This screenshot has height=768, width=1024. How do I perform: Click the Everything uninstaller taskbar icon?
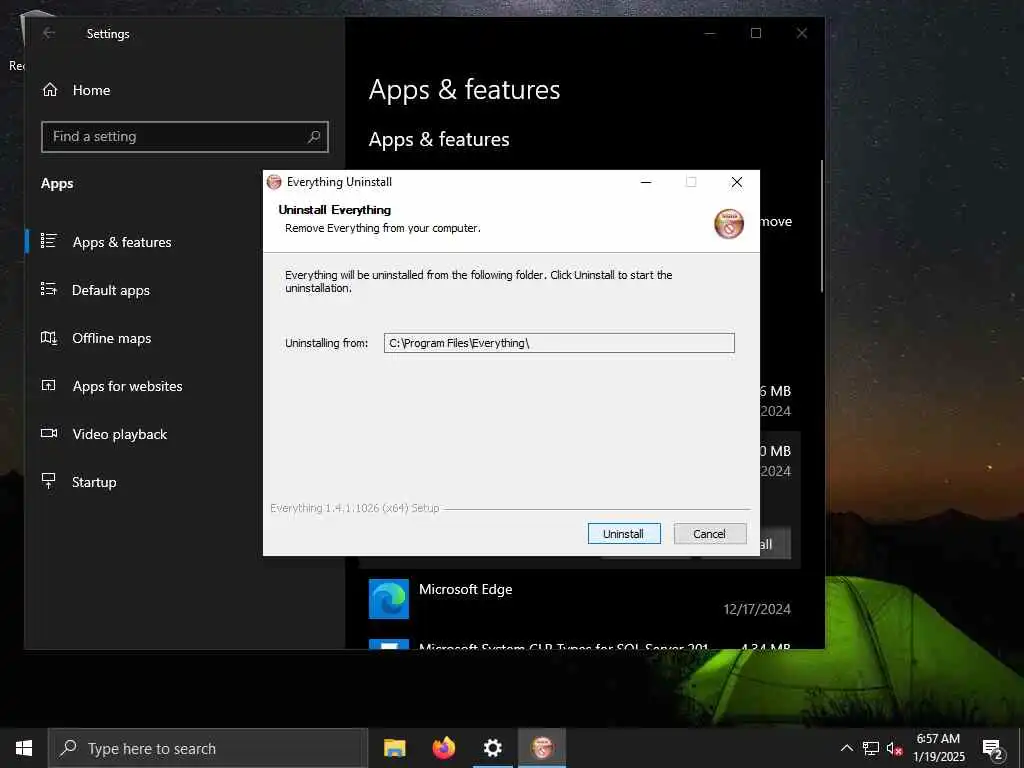coord(542,748)
